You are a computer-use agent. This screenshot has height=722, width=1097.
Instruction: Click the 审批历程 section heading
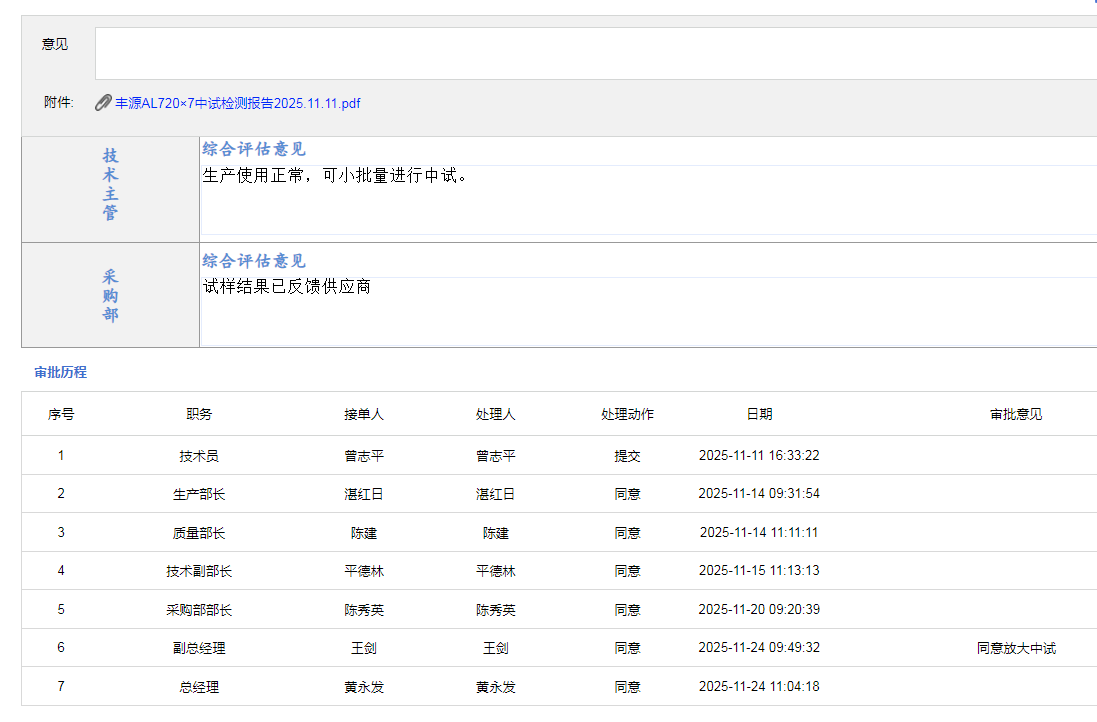(x=60, y=372)
